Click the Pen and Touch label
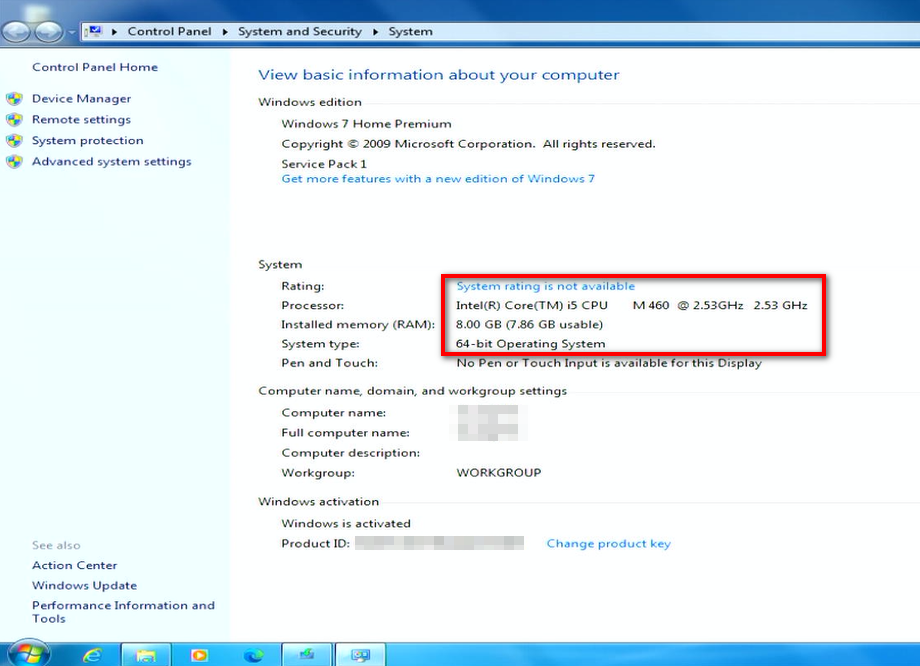 329,363
